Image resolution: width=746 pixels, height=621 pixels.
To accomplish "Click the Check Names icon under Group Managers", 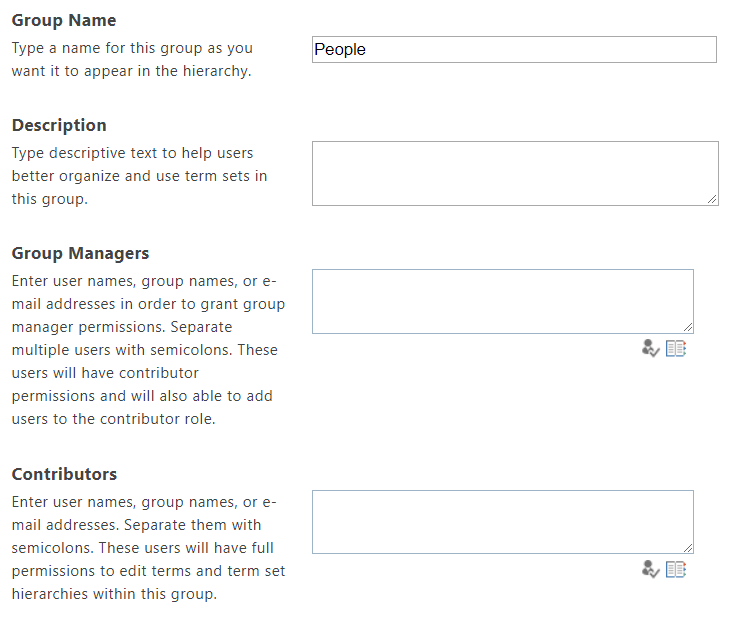I will pyautogui.click(x=650, y=348).
